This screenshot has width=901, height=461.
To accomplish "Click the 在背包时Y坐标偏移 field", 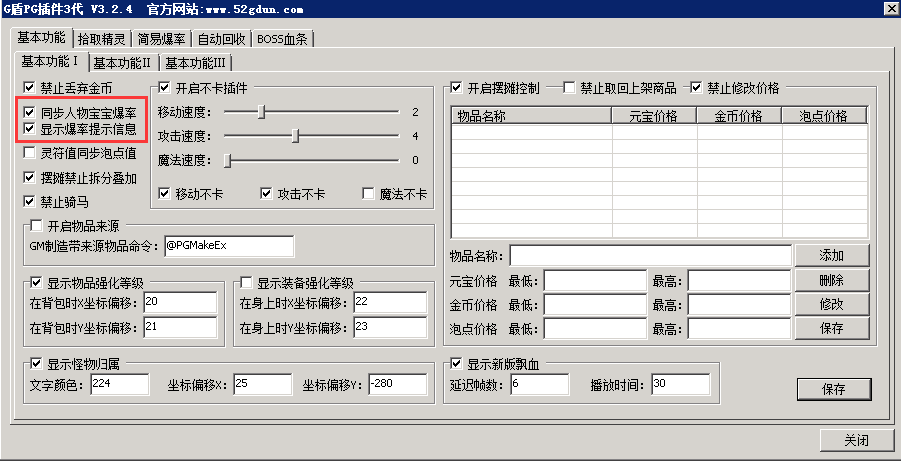I will pyautogui.click(x=180, y=327).
